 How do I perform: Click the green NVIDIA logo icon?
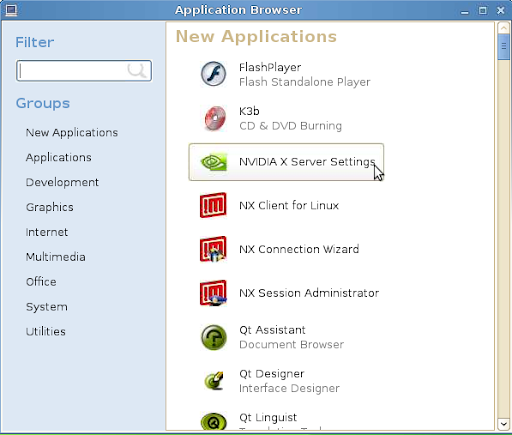pos(214,162)
